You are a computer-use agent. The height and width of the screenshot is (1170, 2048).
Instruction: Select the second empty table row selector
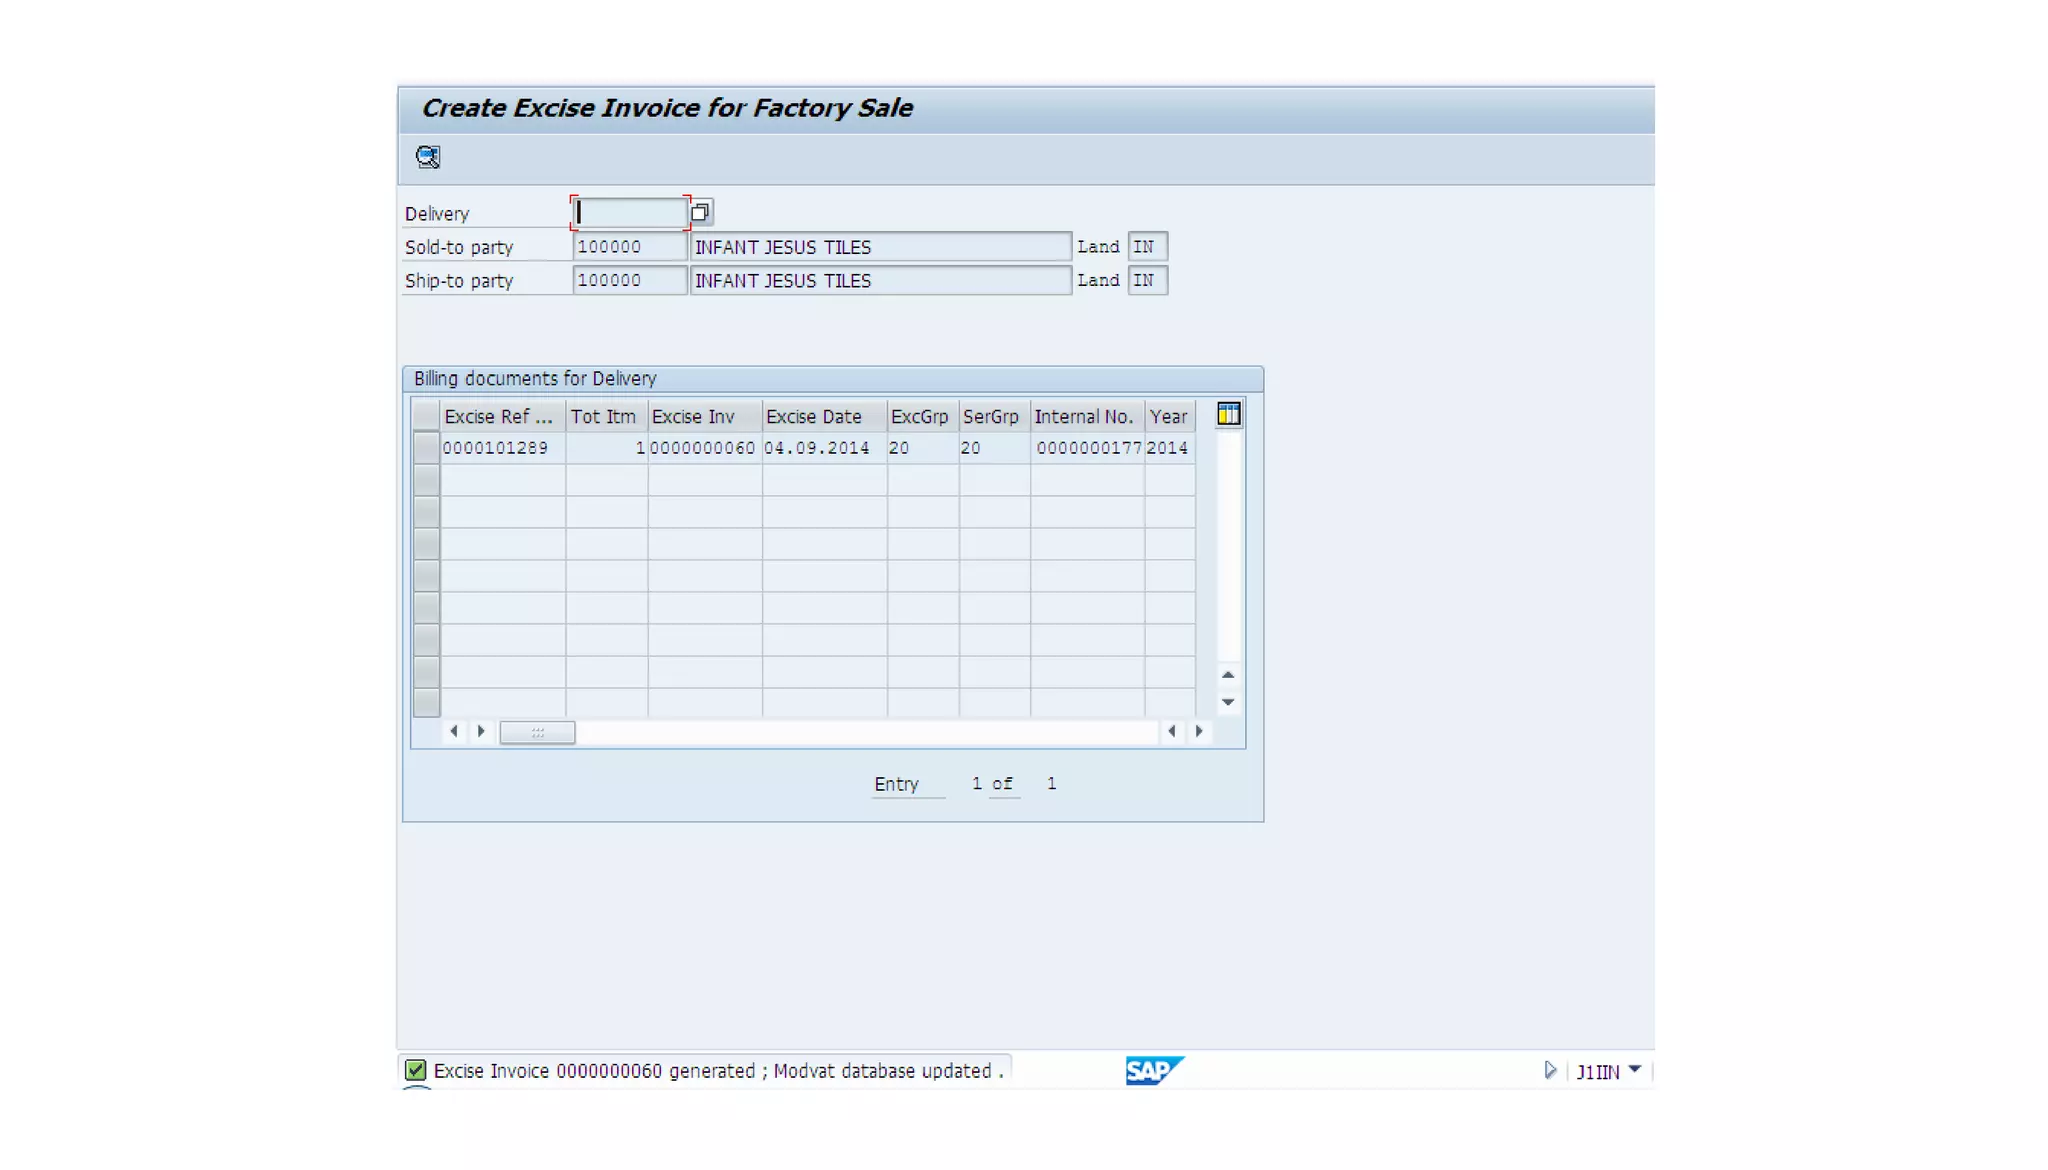click(426, 480)
